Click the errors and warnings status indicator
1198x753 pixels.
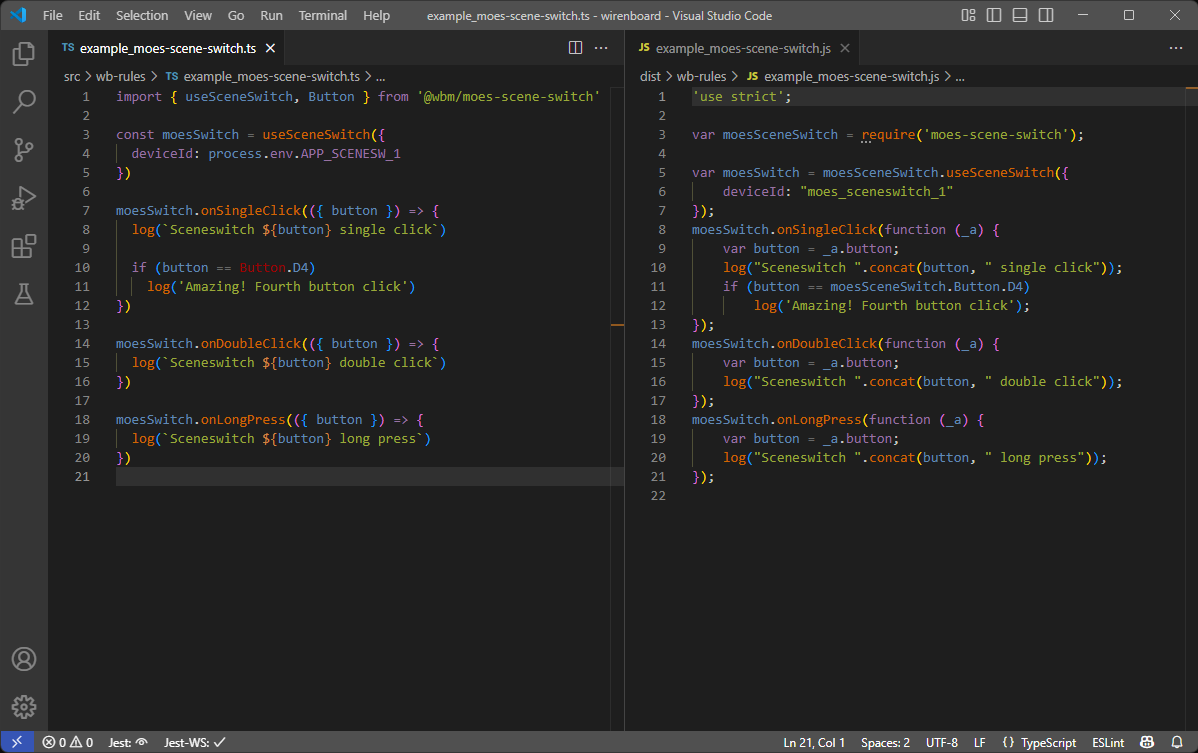(x=68, y=742)
